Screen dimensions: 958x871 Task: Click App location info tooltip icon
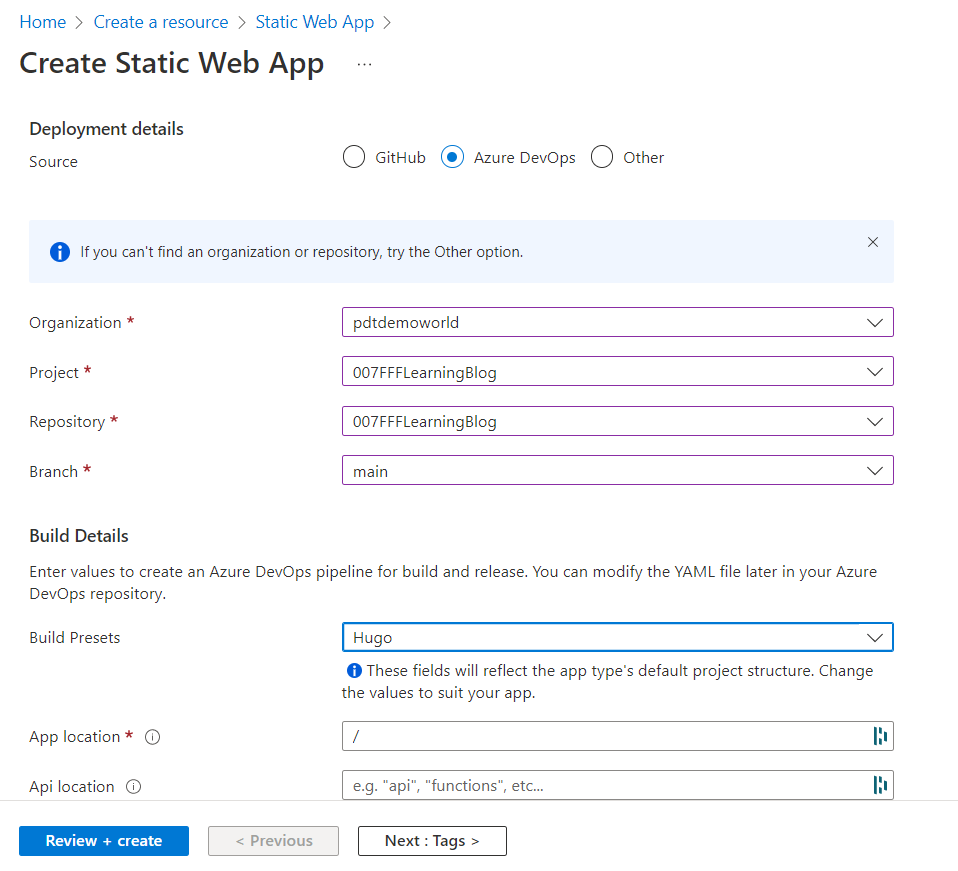[153, 737]
